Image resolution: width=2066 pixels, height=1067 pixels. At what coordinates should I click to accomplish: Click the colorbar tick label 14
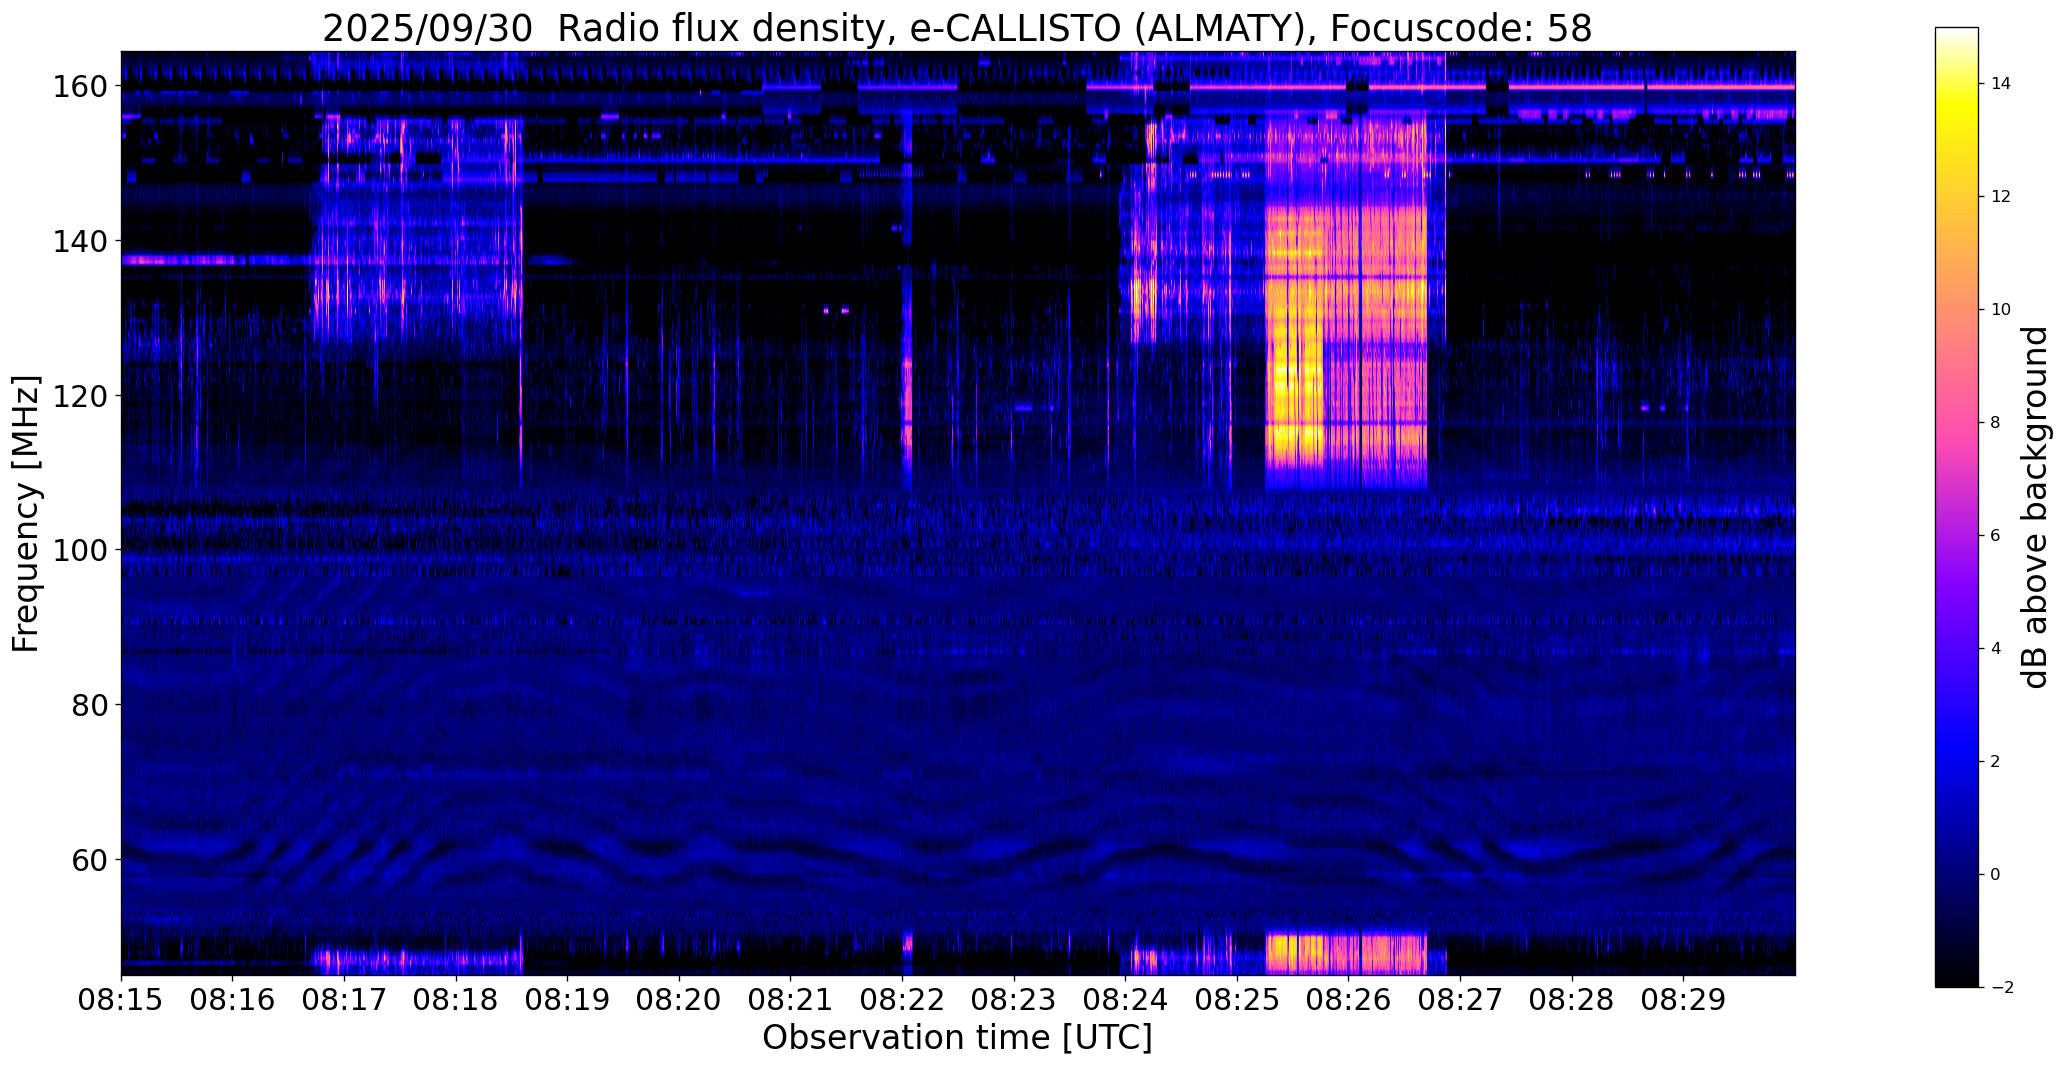pyautogui.click(x=2001, y=84)
